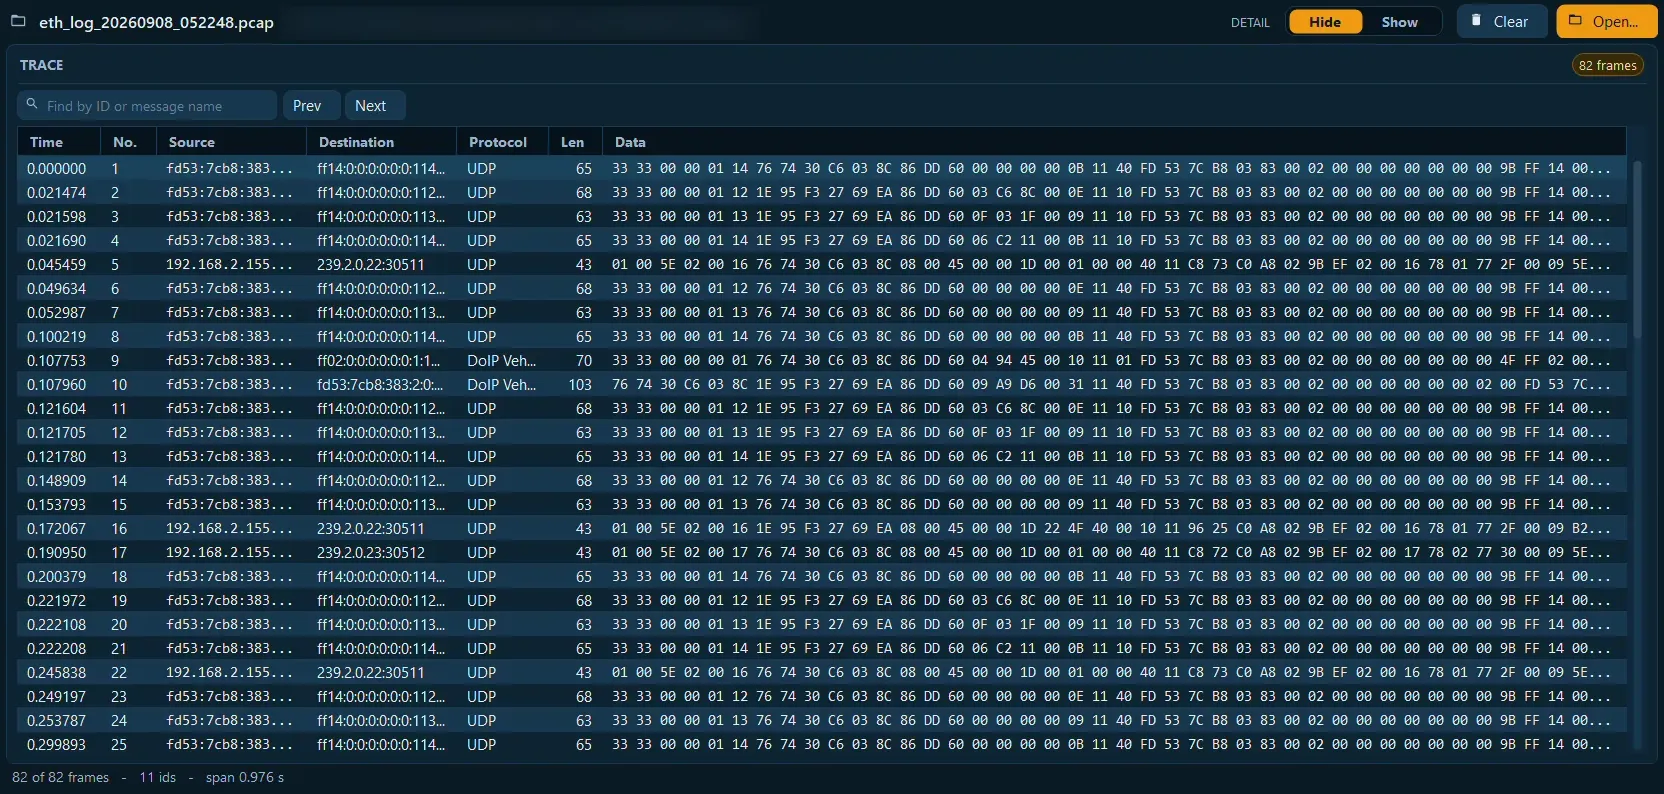
Task: Click the 82 frames badge
Action: point(1608,65)
